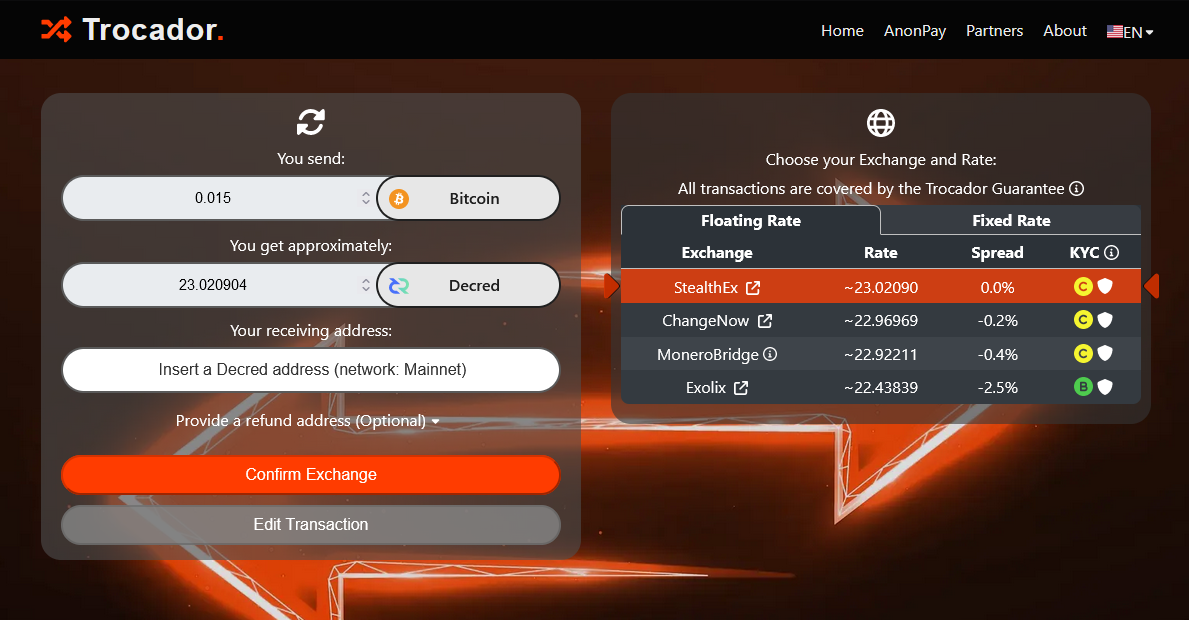Click ChangeNow KYC rating C badge
Image resolution: width=1189 pixels, height=620 pixels.
pos(1084,320)
